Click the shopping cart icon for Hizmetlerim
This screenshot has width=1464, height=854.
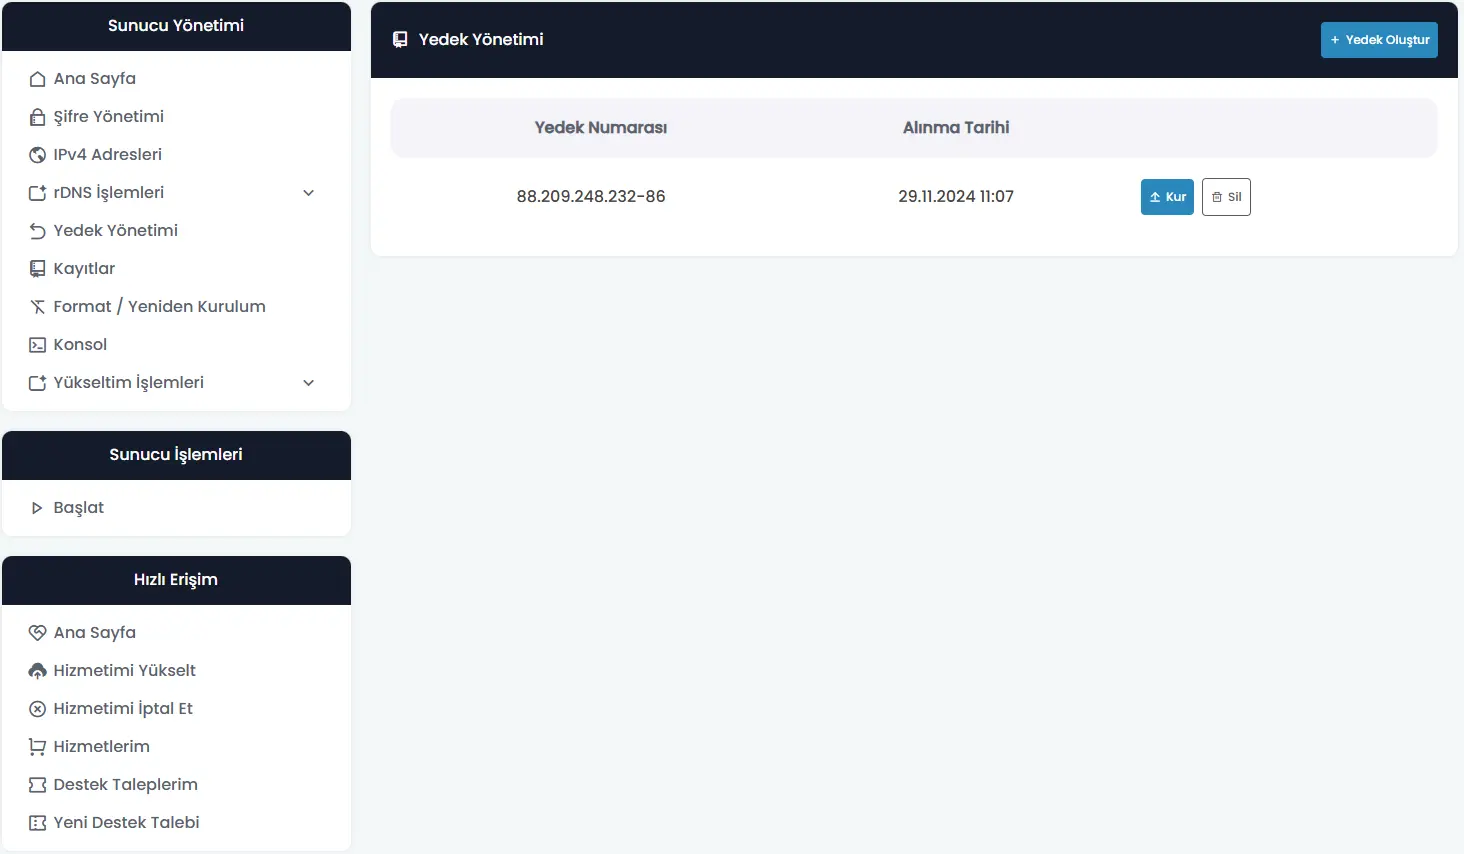37,747
